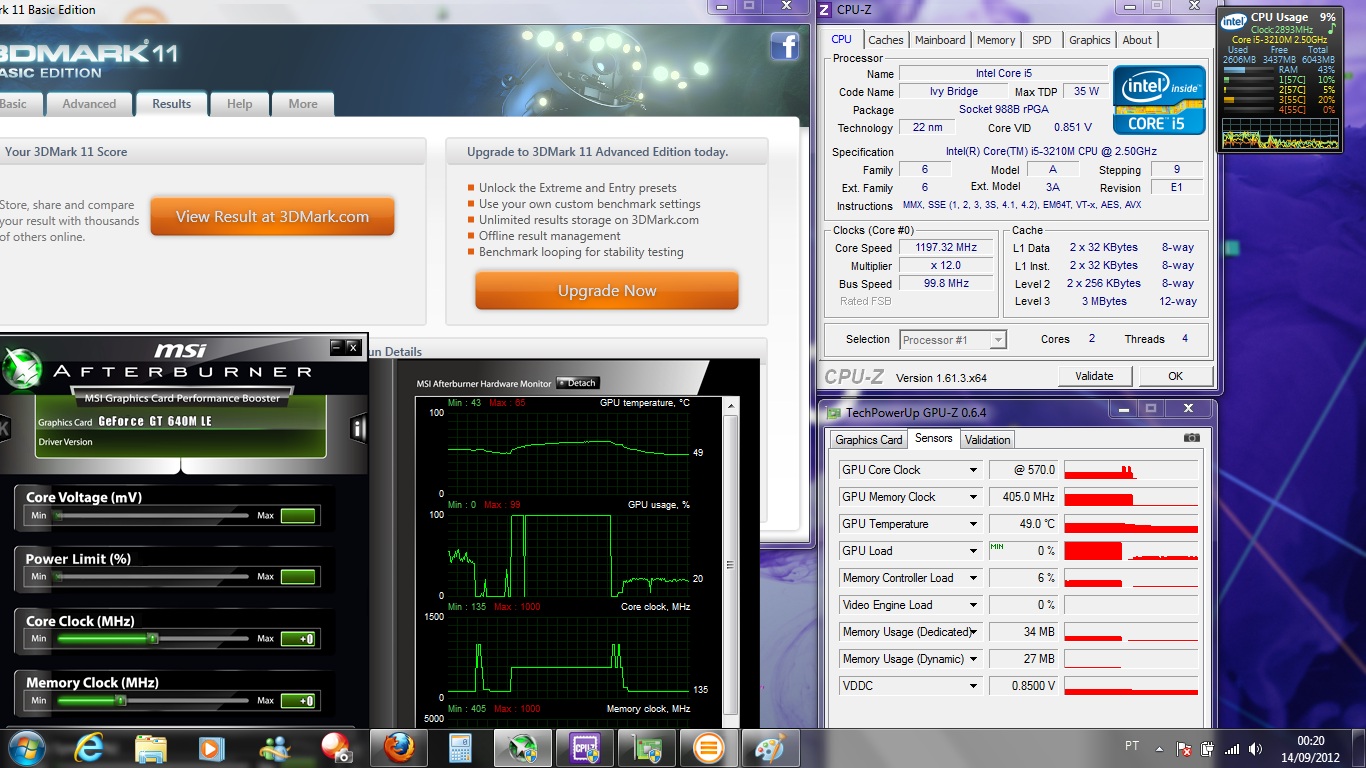Open the Validation tab in GPU-Z

[987, 440]
